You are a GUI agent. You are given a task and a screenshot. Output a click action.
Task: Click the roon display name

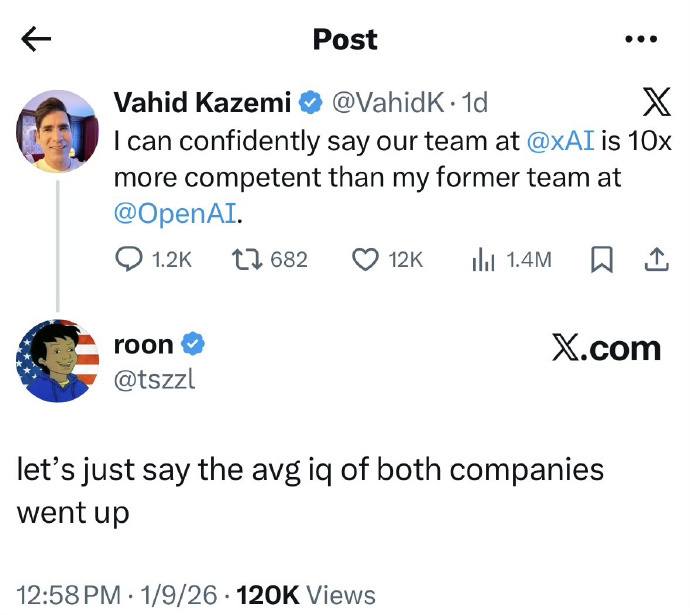[x=144, y=345]
